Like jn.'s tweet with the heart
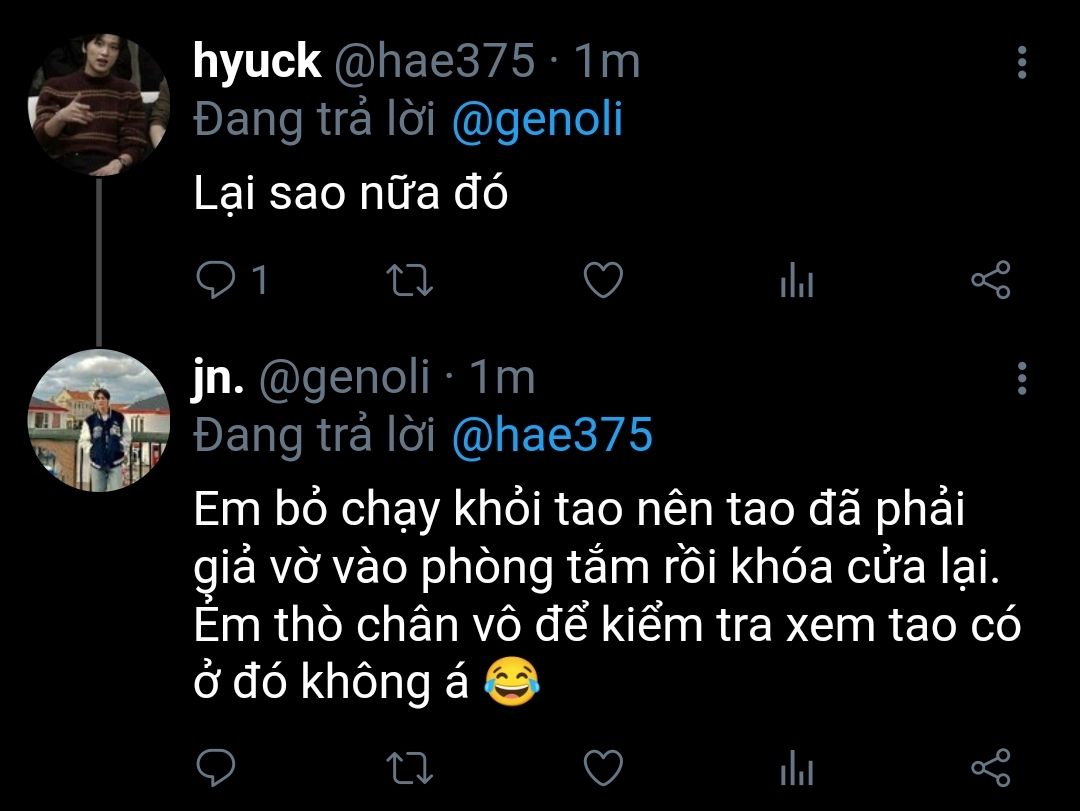Viewport: 1080px width, 811px height. point(603,768)
